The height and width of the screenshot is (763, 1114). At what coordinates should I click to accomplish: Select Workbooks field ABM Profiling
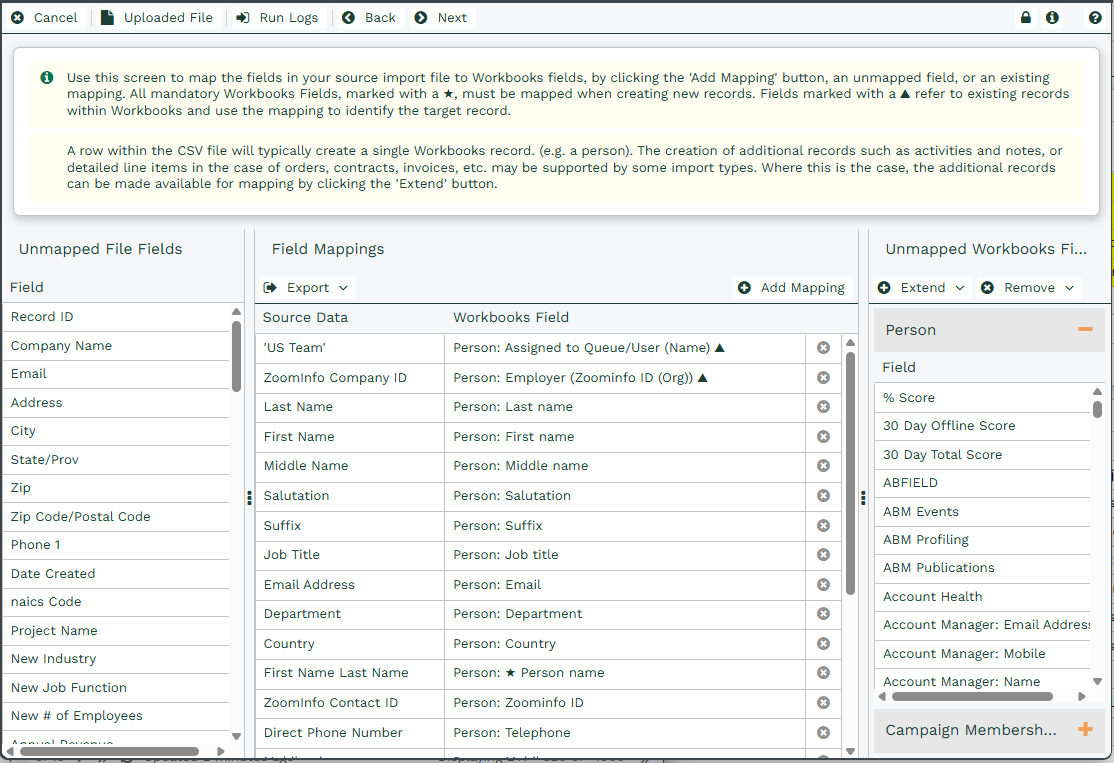pyautogui.click(x=983, y=540)
